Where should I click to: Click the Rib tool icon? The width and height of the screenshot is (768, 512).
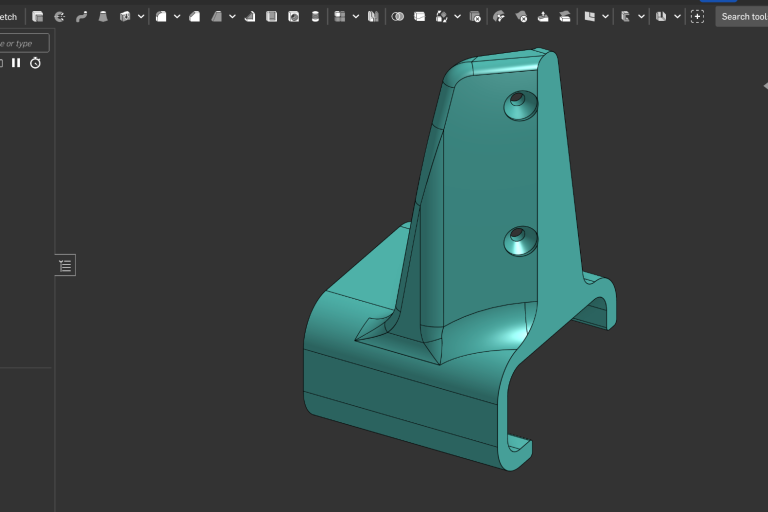point(249,17)
